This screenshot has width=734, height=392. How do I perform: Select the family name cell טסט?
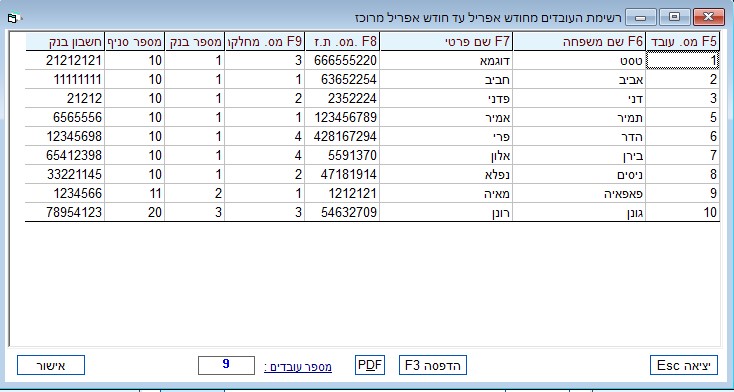pyautogui.click(x=580, y=60)
